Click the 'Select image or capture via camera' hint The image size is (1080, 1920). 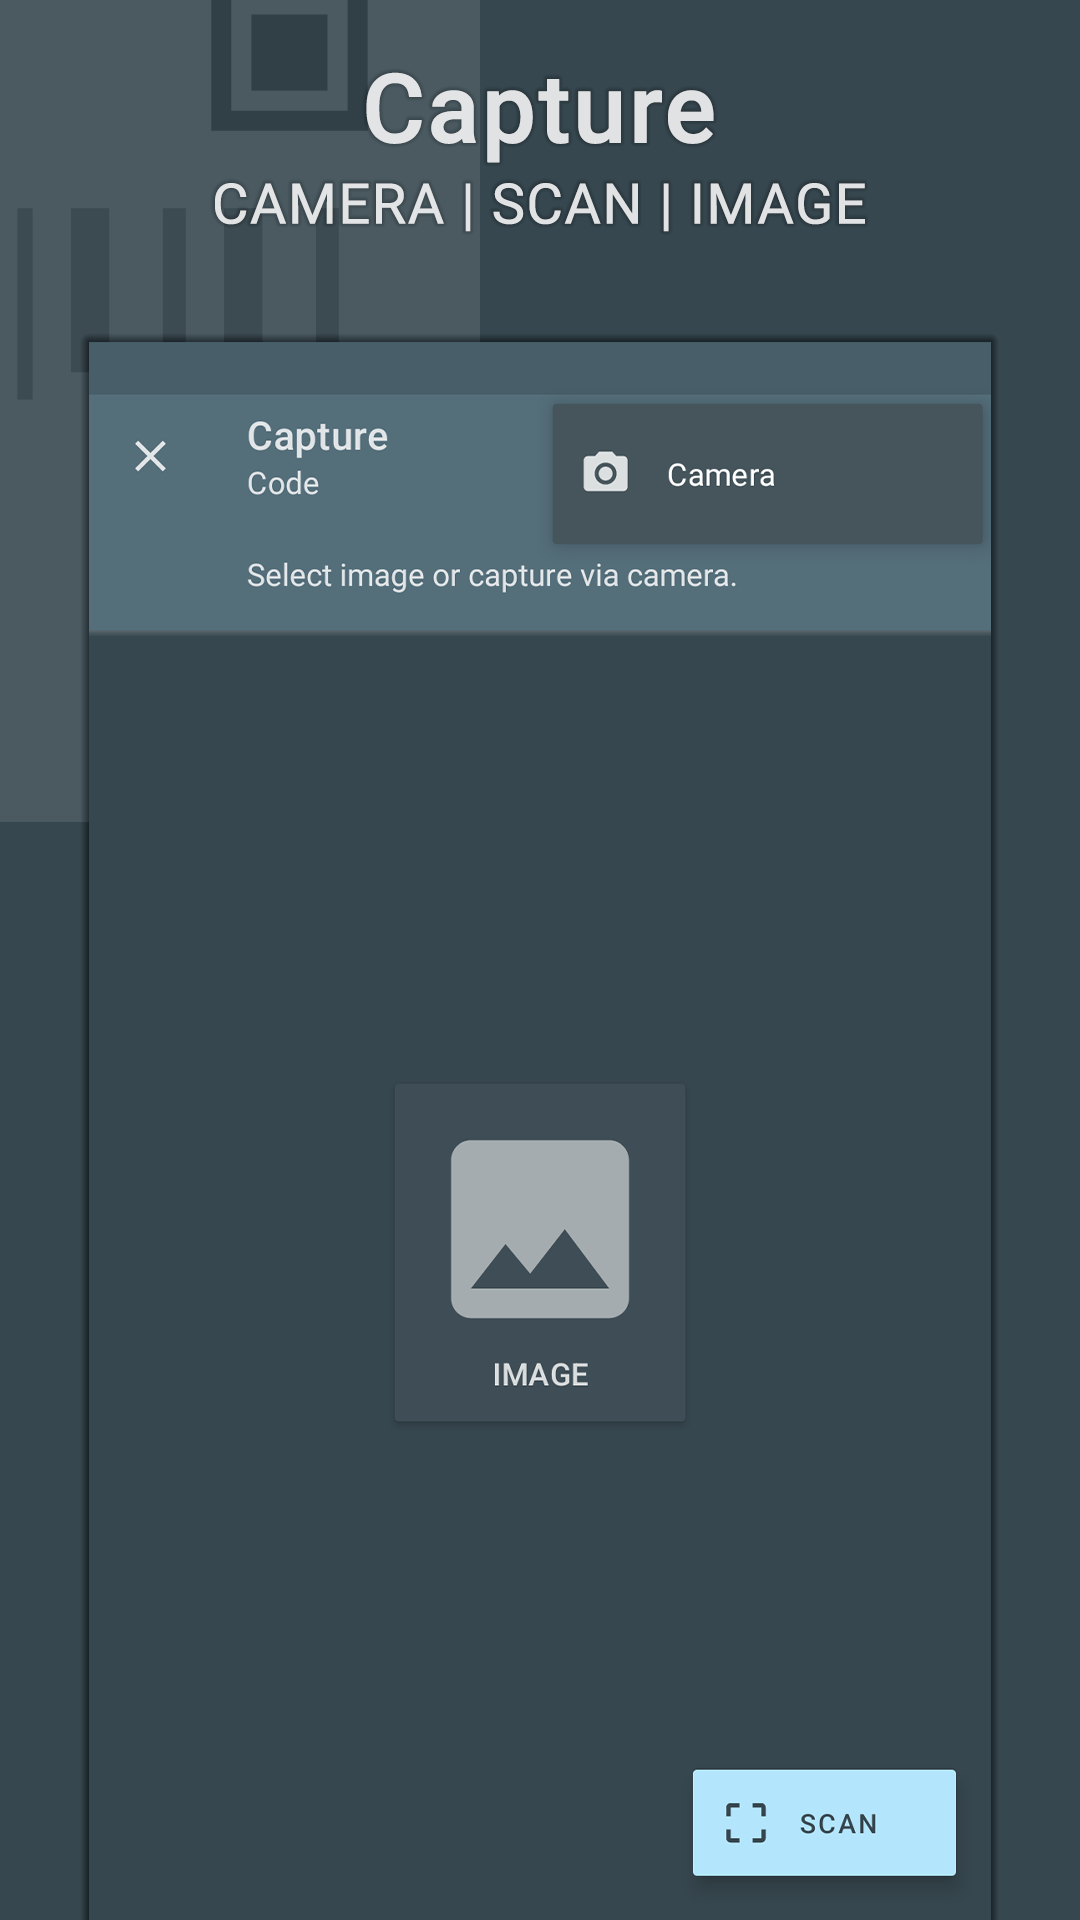[491, 576]
